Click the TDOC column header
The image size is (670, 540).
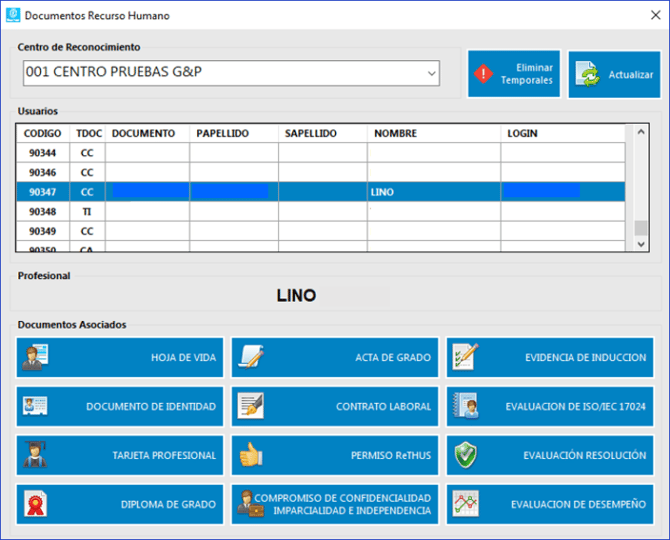click(88, 133)
